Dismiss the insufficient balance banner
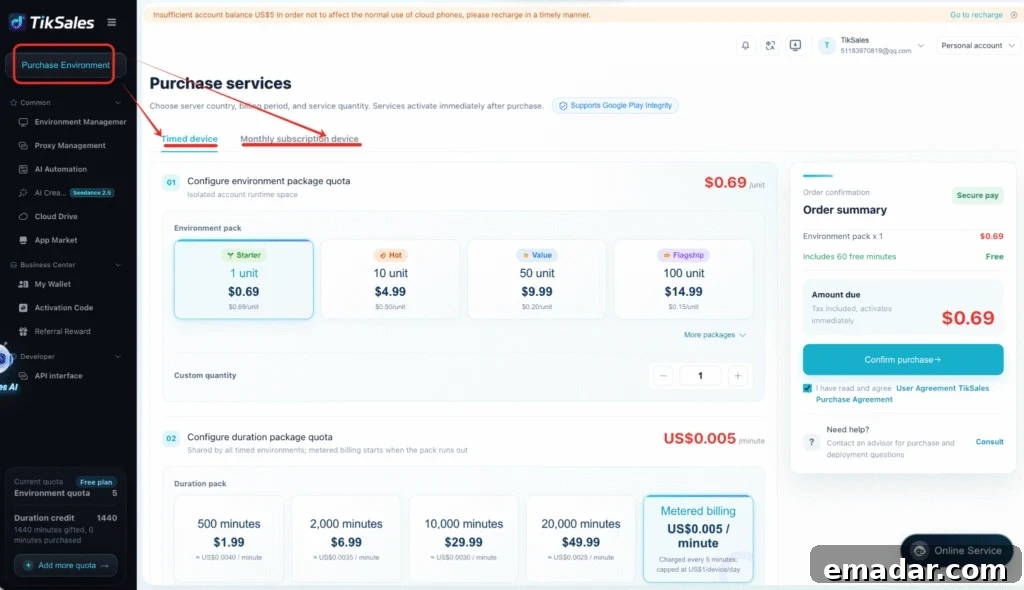This screenshot has width=1024, height=590. tap(1014, 15)
